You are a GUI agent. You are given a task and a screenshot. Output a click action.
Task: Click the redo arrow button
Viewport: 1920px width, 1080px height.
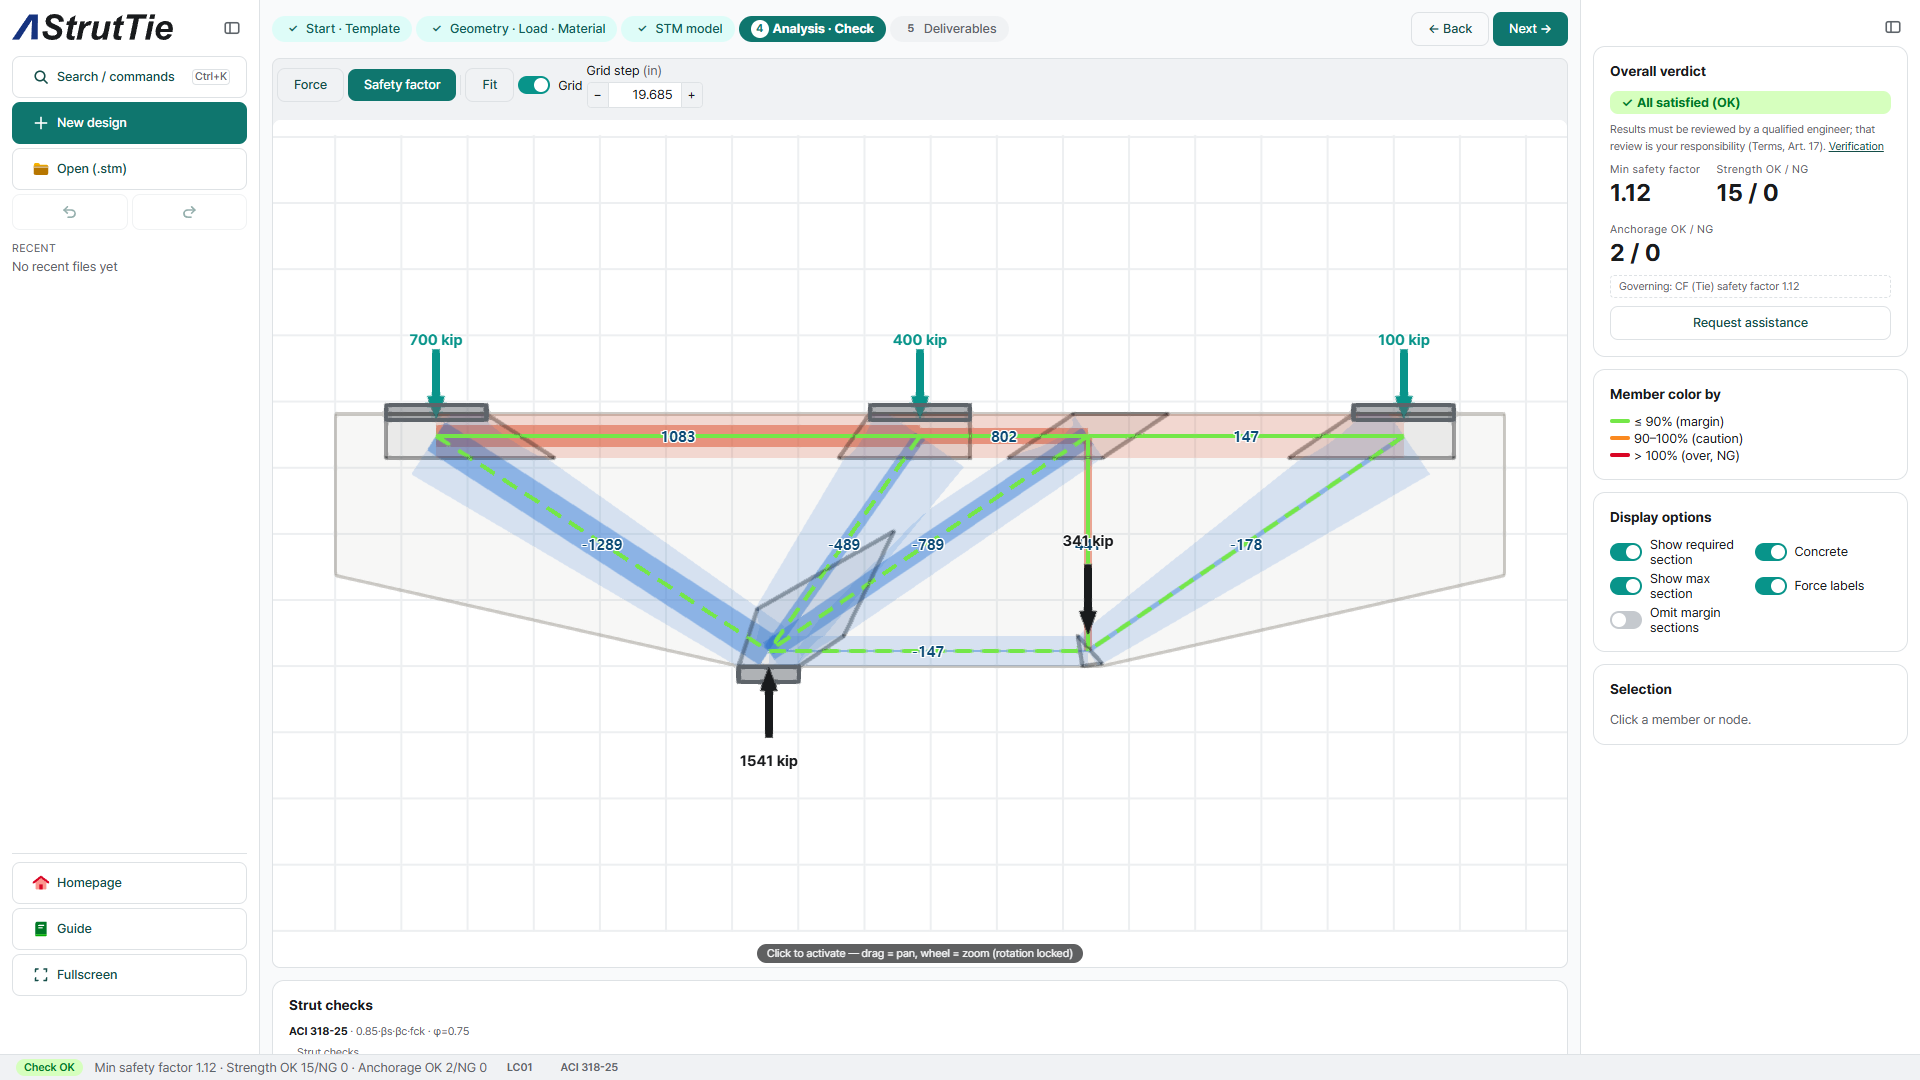pos(189,212)
